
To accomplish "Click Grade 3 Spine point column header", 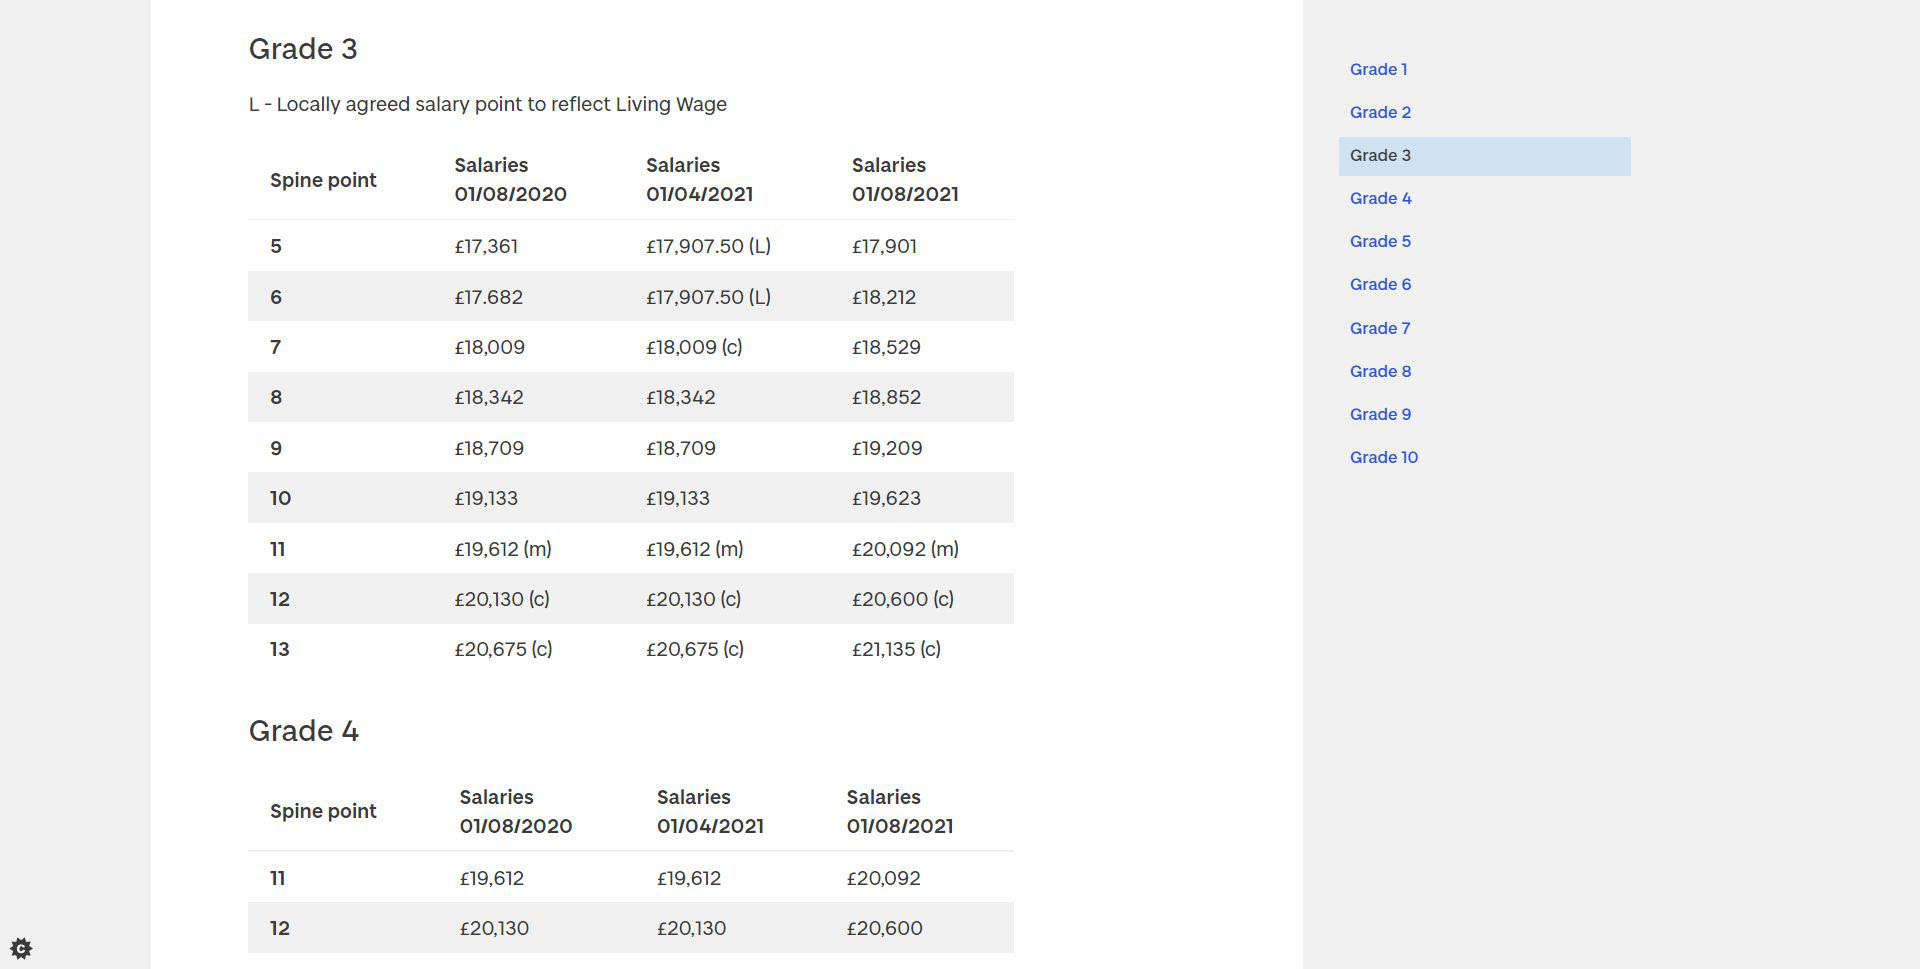I will pyautogui.click(x=323, y=181).
